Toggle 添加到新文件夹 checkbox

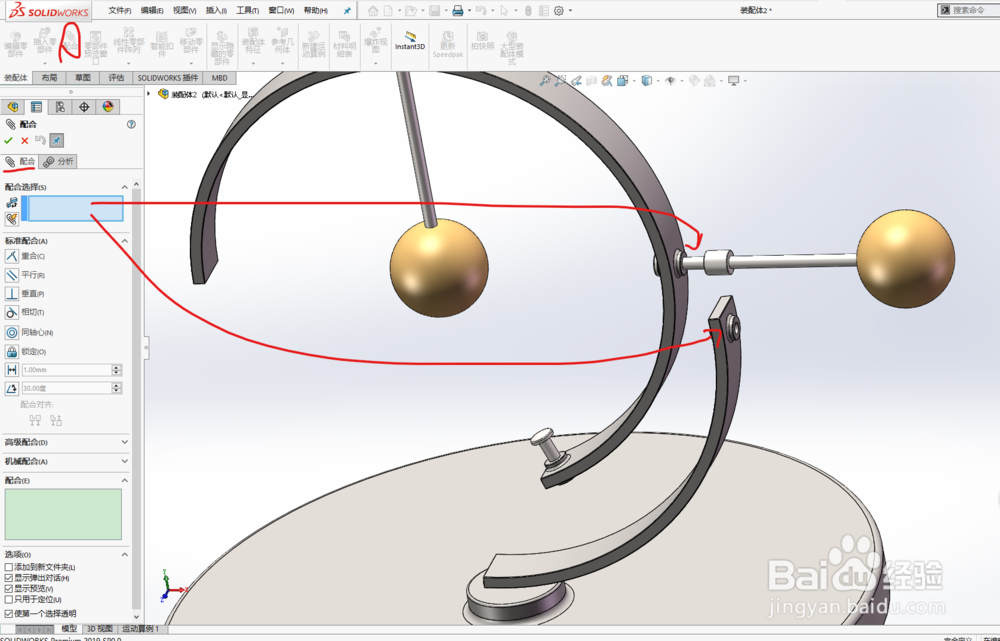(x=9, y=567)
